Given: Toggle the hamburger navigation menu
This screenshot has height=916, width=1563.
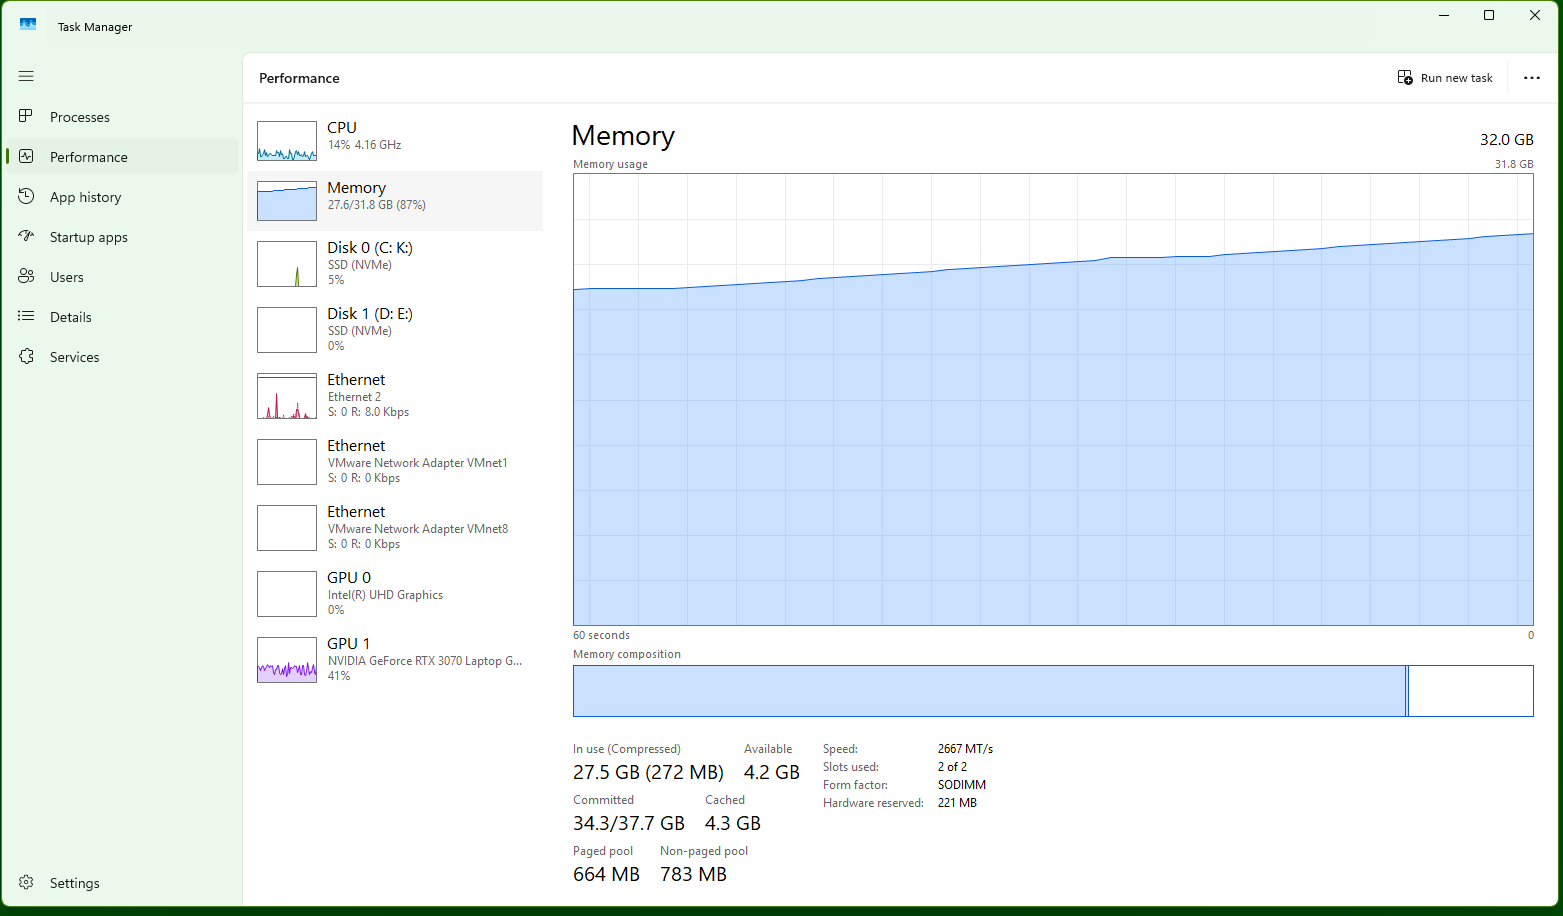Looking at the screenshot, I should tap(26, 76).
